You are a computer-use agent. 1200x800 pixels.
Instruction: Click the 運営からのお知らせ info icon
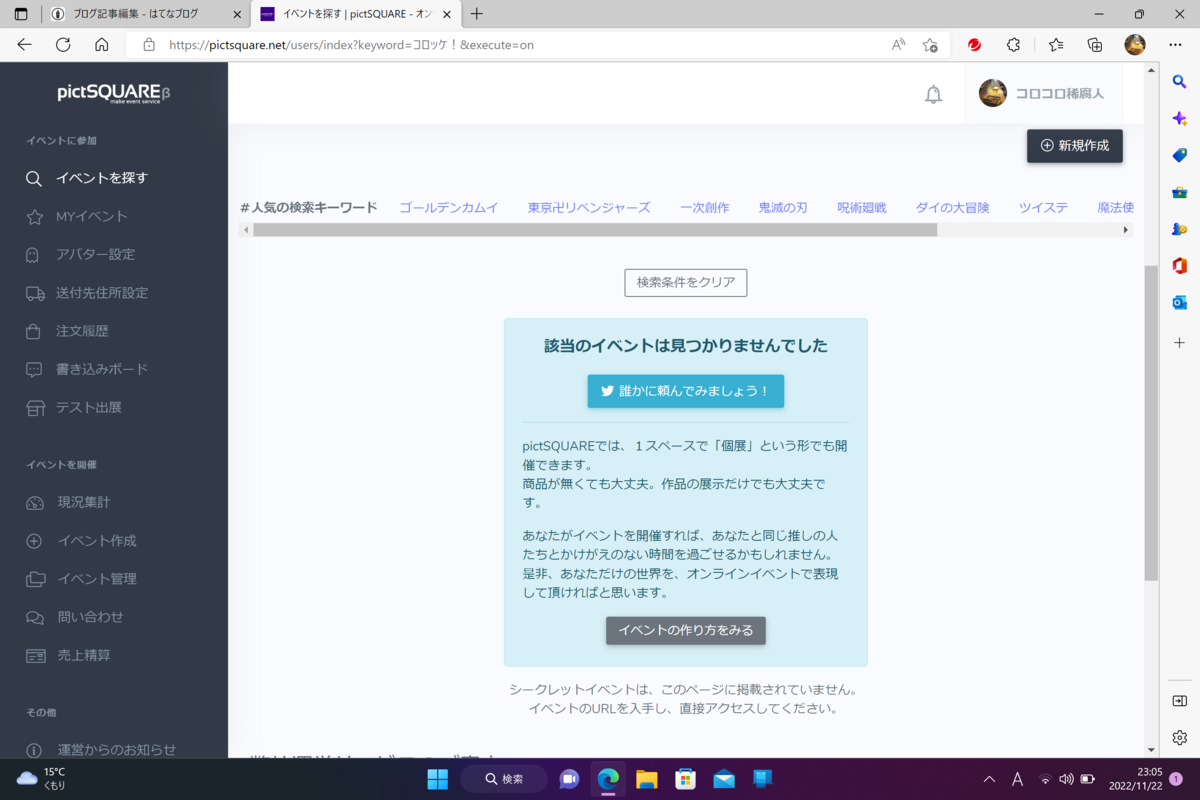pyautogui.click(x=35, y=750)
